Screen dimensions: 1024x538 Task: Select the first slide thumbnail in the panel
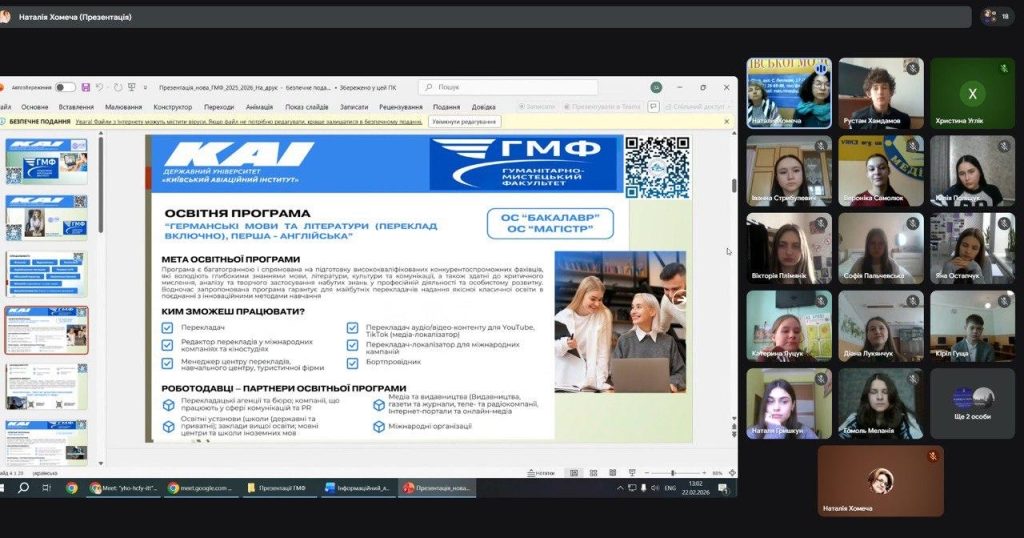tap(47, 160)
